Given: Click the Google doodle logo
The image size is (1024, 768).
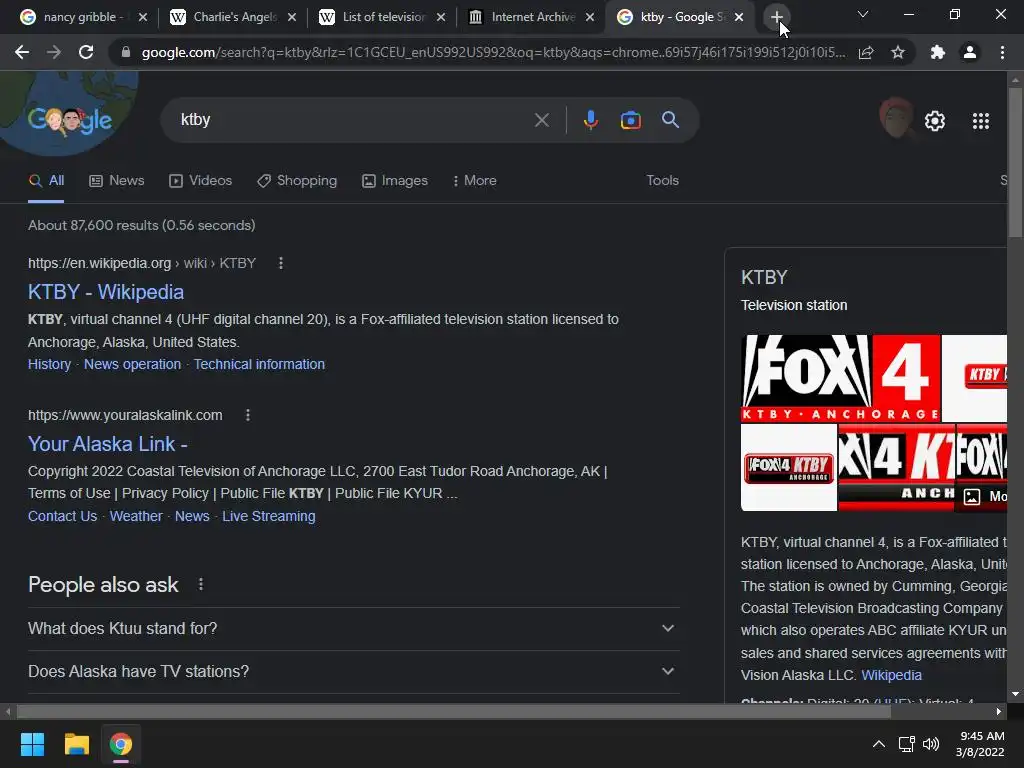Looking at the screenshot, I should tap(70, 120).
